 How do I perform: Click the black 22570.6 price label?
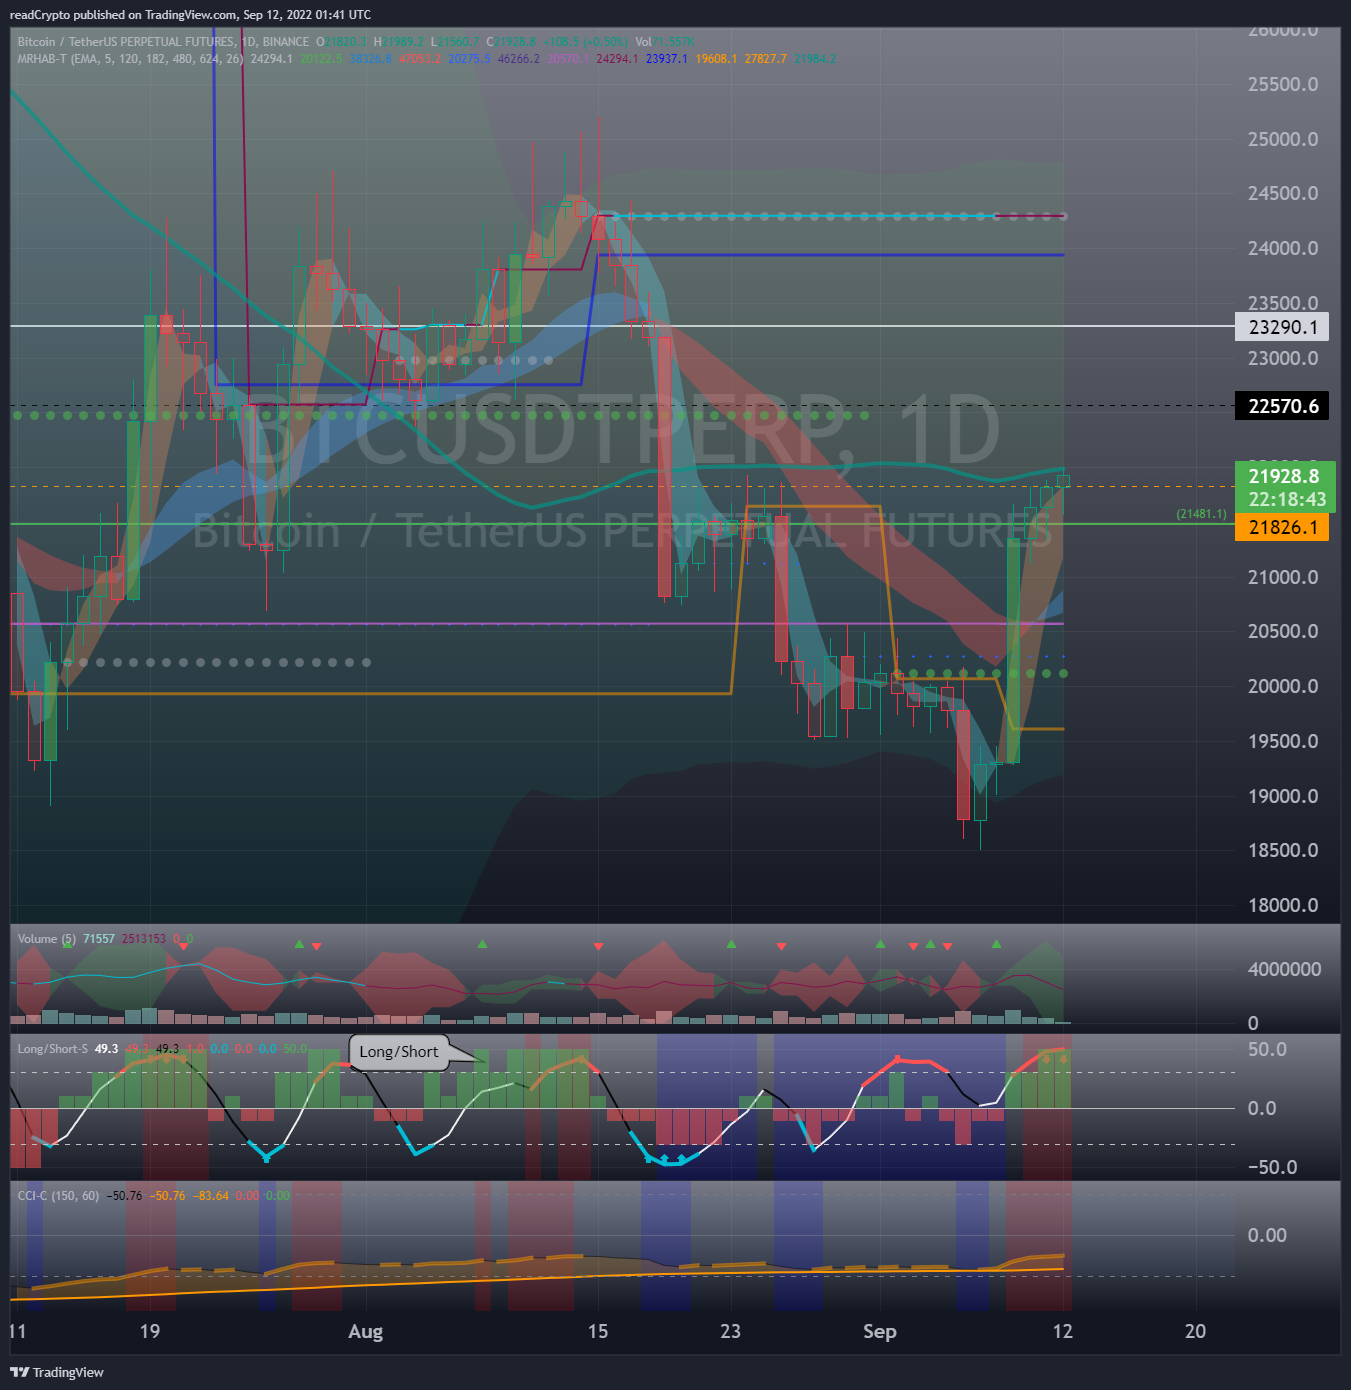1282,406
